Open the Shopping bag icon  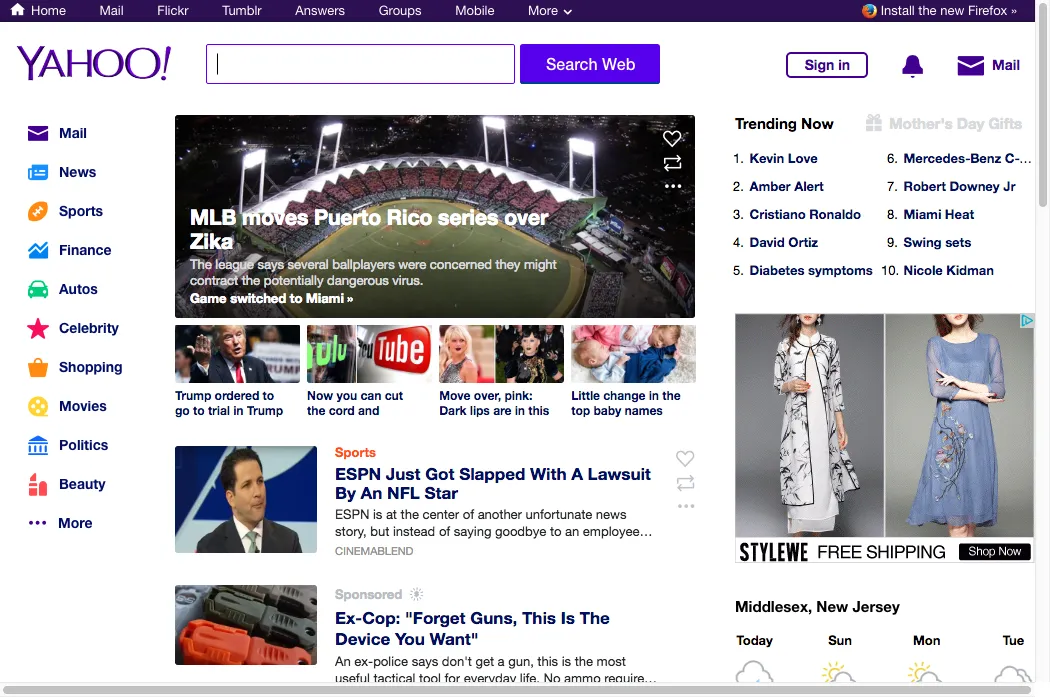pos(38,367)
